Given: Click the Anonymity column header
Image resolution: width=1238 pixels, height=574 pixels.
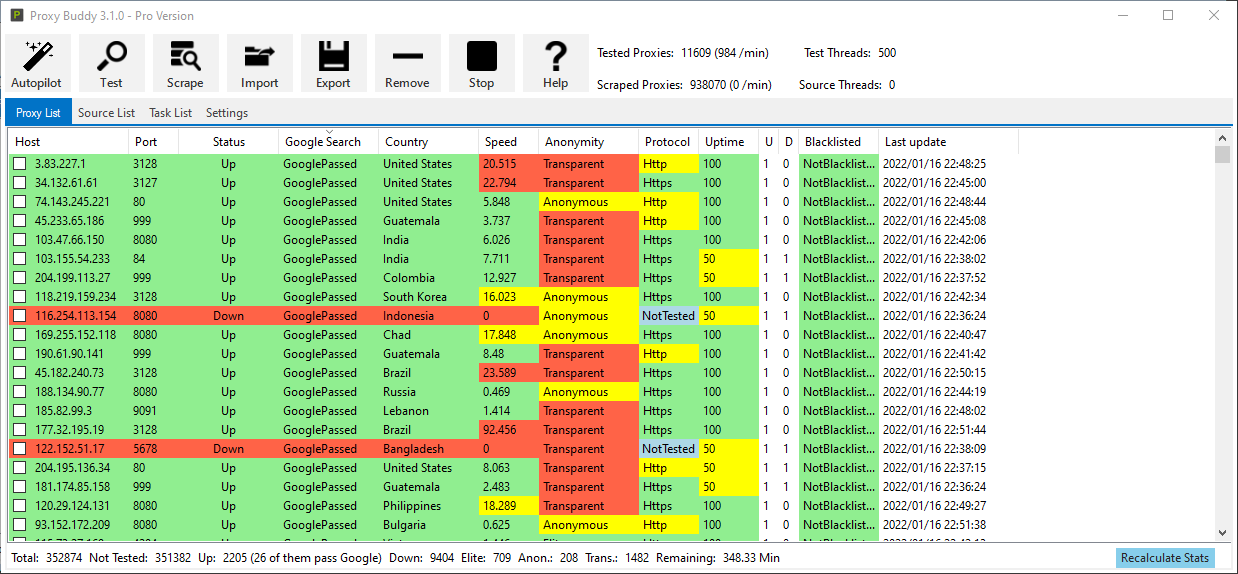Looking at the screenshot, I should 575,142.
